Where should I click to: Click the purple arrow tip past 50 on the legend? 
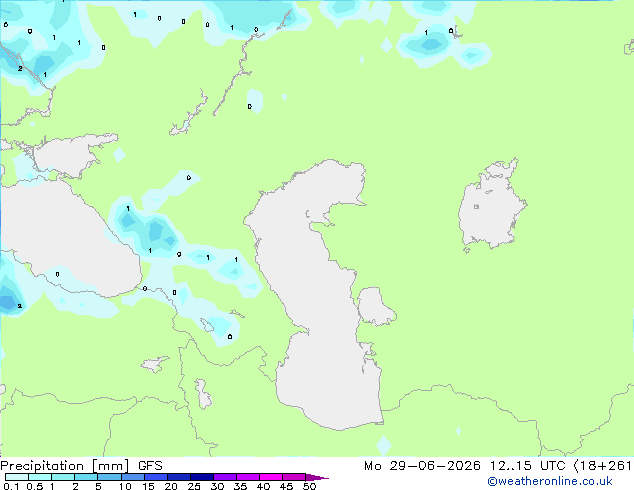(x=317, y=477)
